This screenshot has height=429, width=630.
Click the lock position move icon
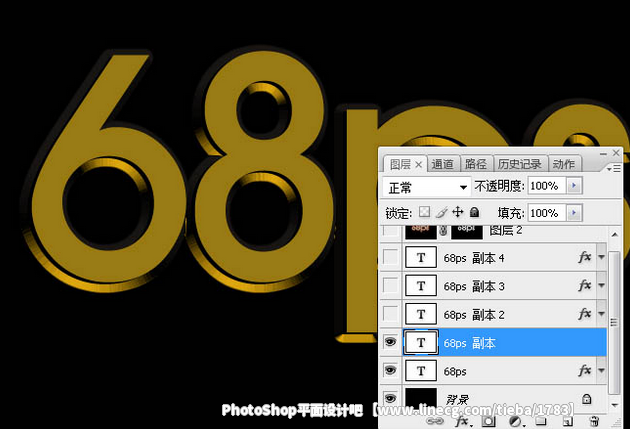pyautogui.click(x=458, y=213)
